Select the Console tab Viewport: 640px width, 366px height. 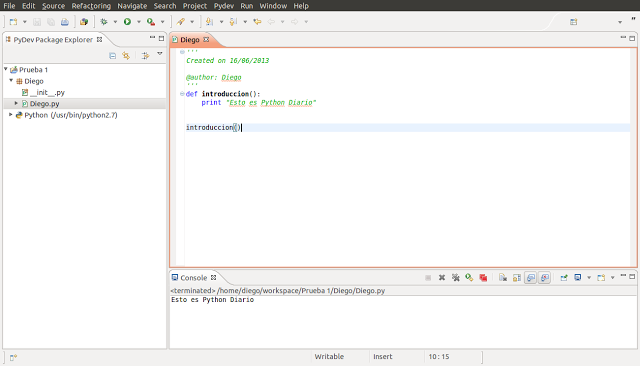tap(193, 277)
